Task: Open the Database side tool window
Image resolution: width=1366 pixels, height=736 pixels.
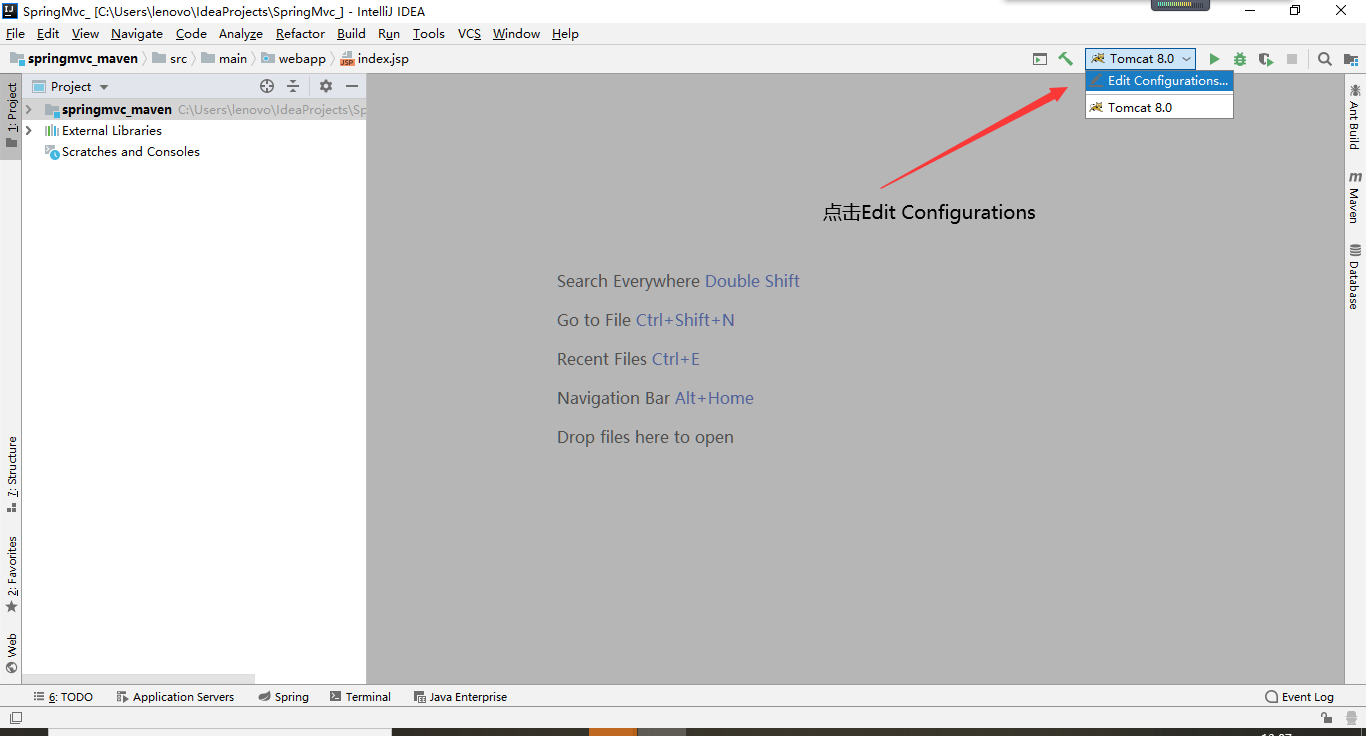Action: 1355,276
